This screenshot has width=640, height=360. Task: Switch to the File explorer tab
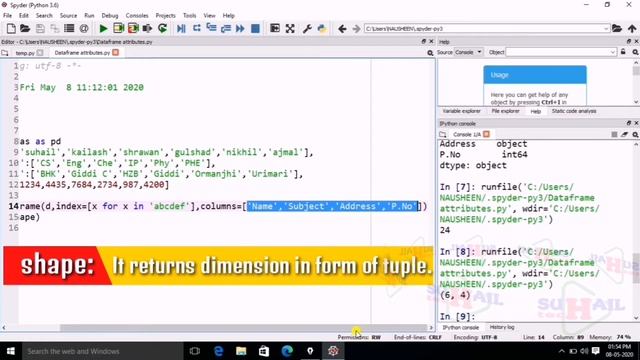point(505,111)
